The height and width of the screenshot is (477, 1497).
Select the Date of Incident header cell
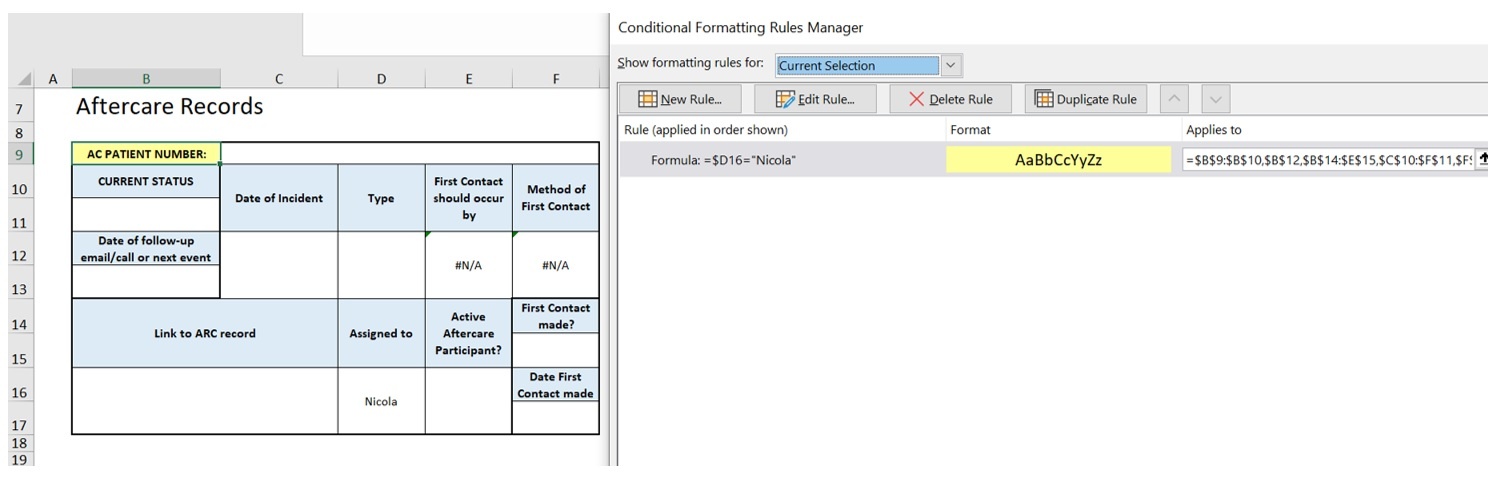click(279, 198)
